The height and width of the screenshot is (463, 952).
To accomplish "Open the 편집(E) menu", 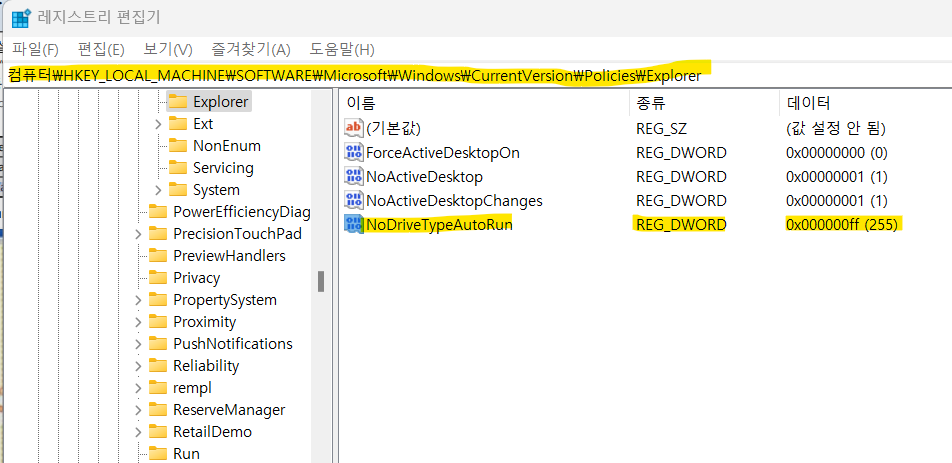I will point(101,49).
